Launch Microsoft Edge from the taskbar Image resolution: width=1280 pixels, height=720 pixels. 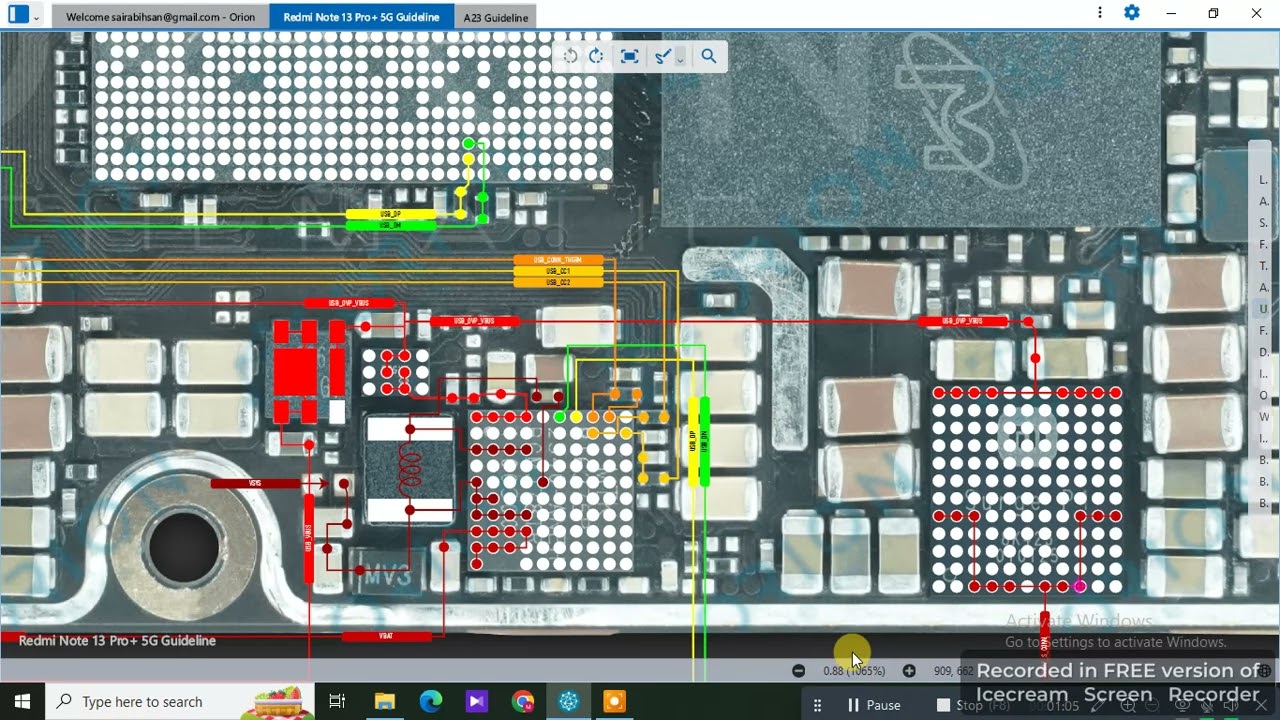(x=431, y=702)
